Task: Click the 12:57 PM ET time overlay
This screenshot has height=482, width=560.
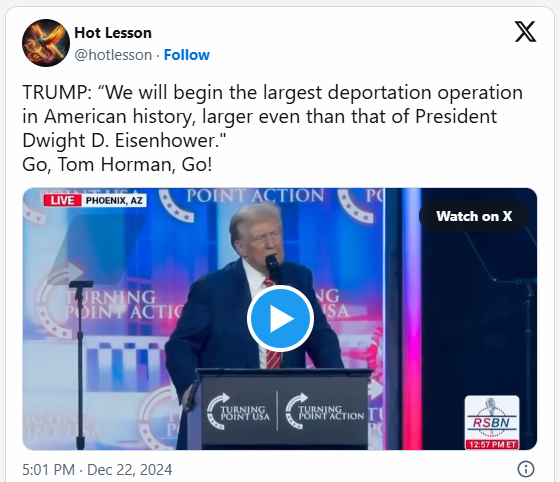Action: pyautogui.click(x=492, y=445)
